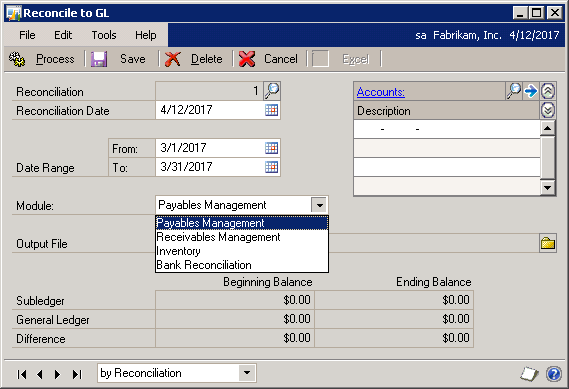
Task: Click the Cancel button label
Action: [281, 59]
